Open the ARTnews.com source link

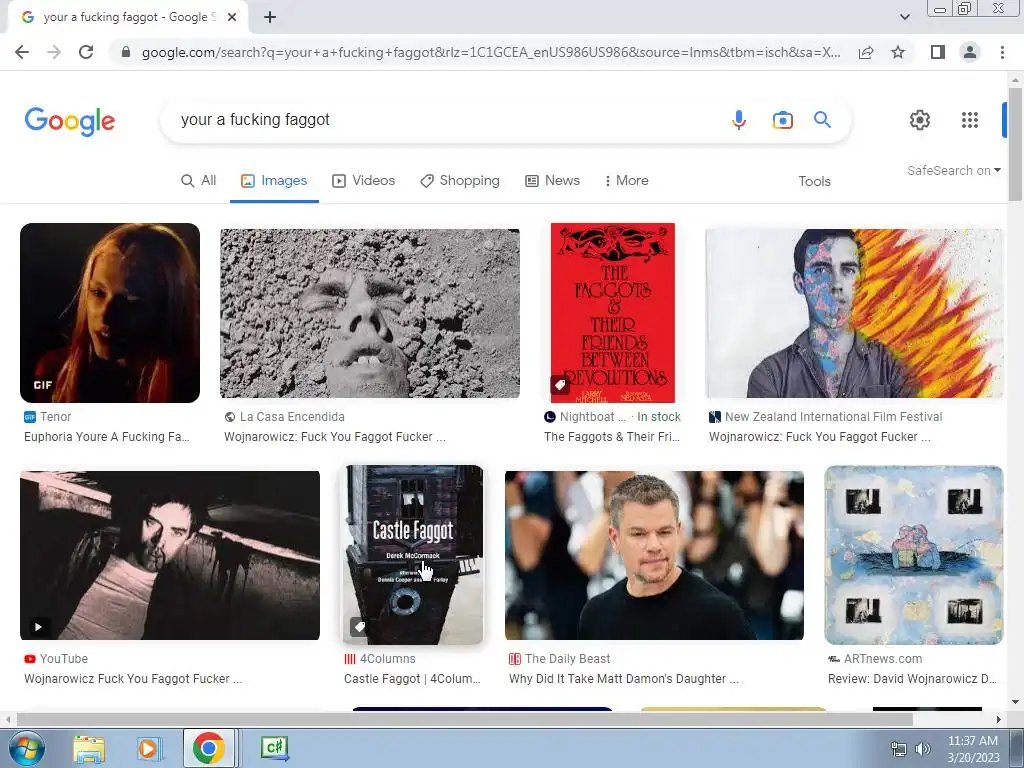click(x=875, y=659)
